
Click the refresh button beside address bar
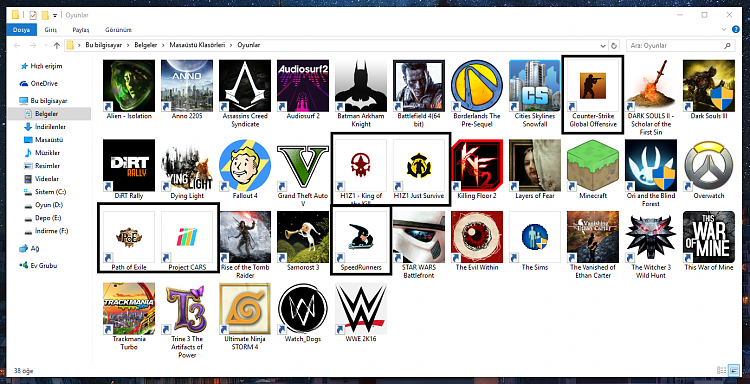tap(614, 45)
